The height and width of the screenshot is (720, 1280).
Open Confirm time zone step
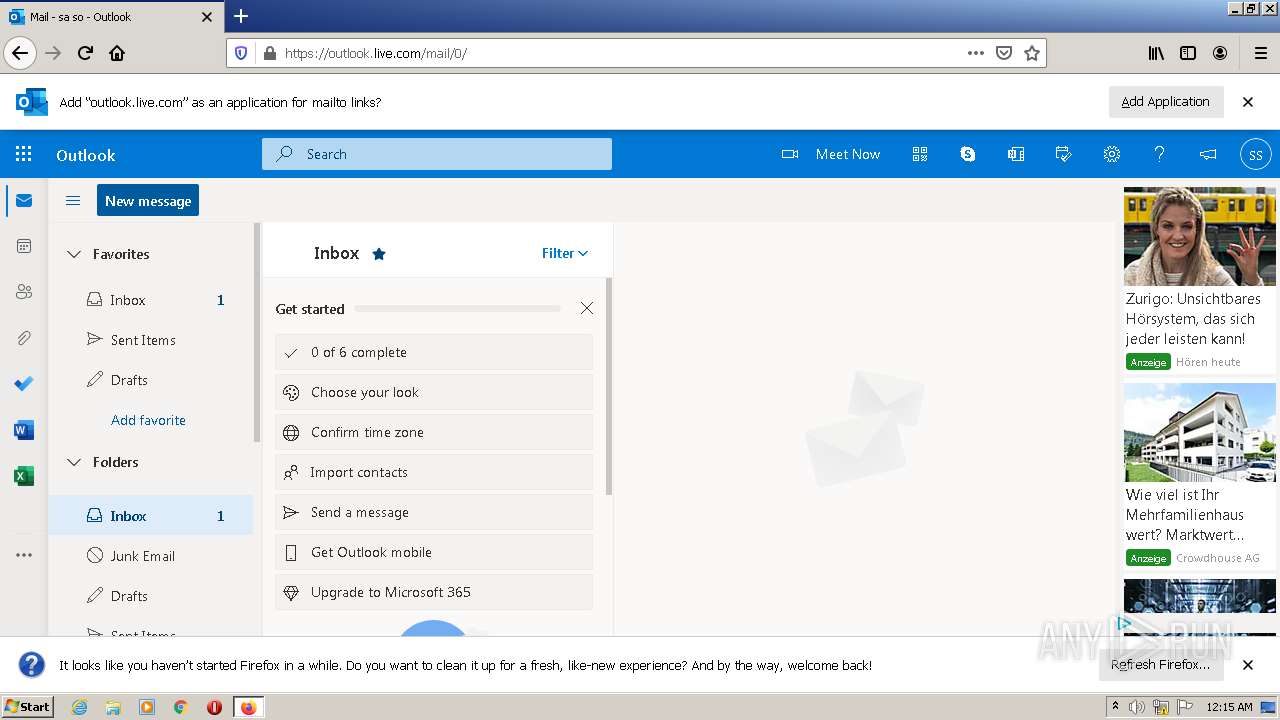click(434, 432)
